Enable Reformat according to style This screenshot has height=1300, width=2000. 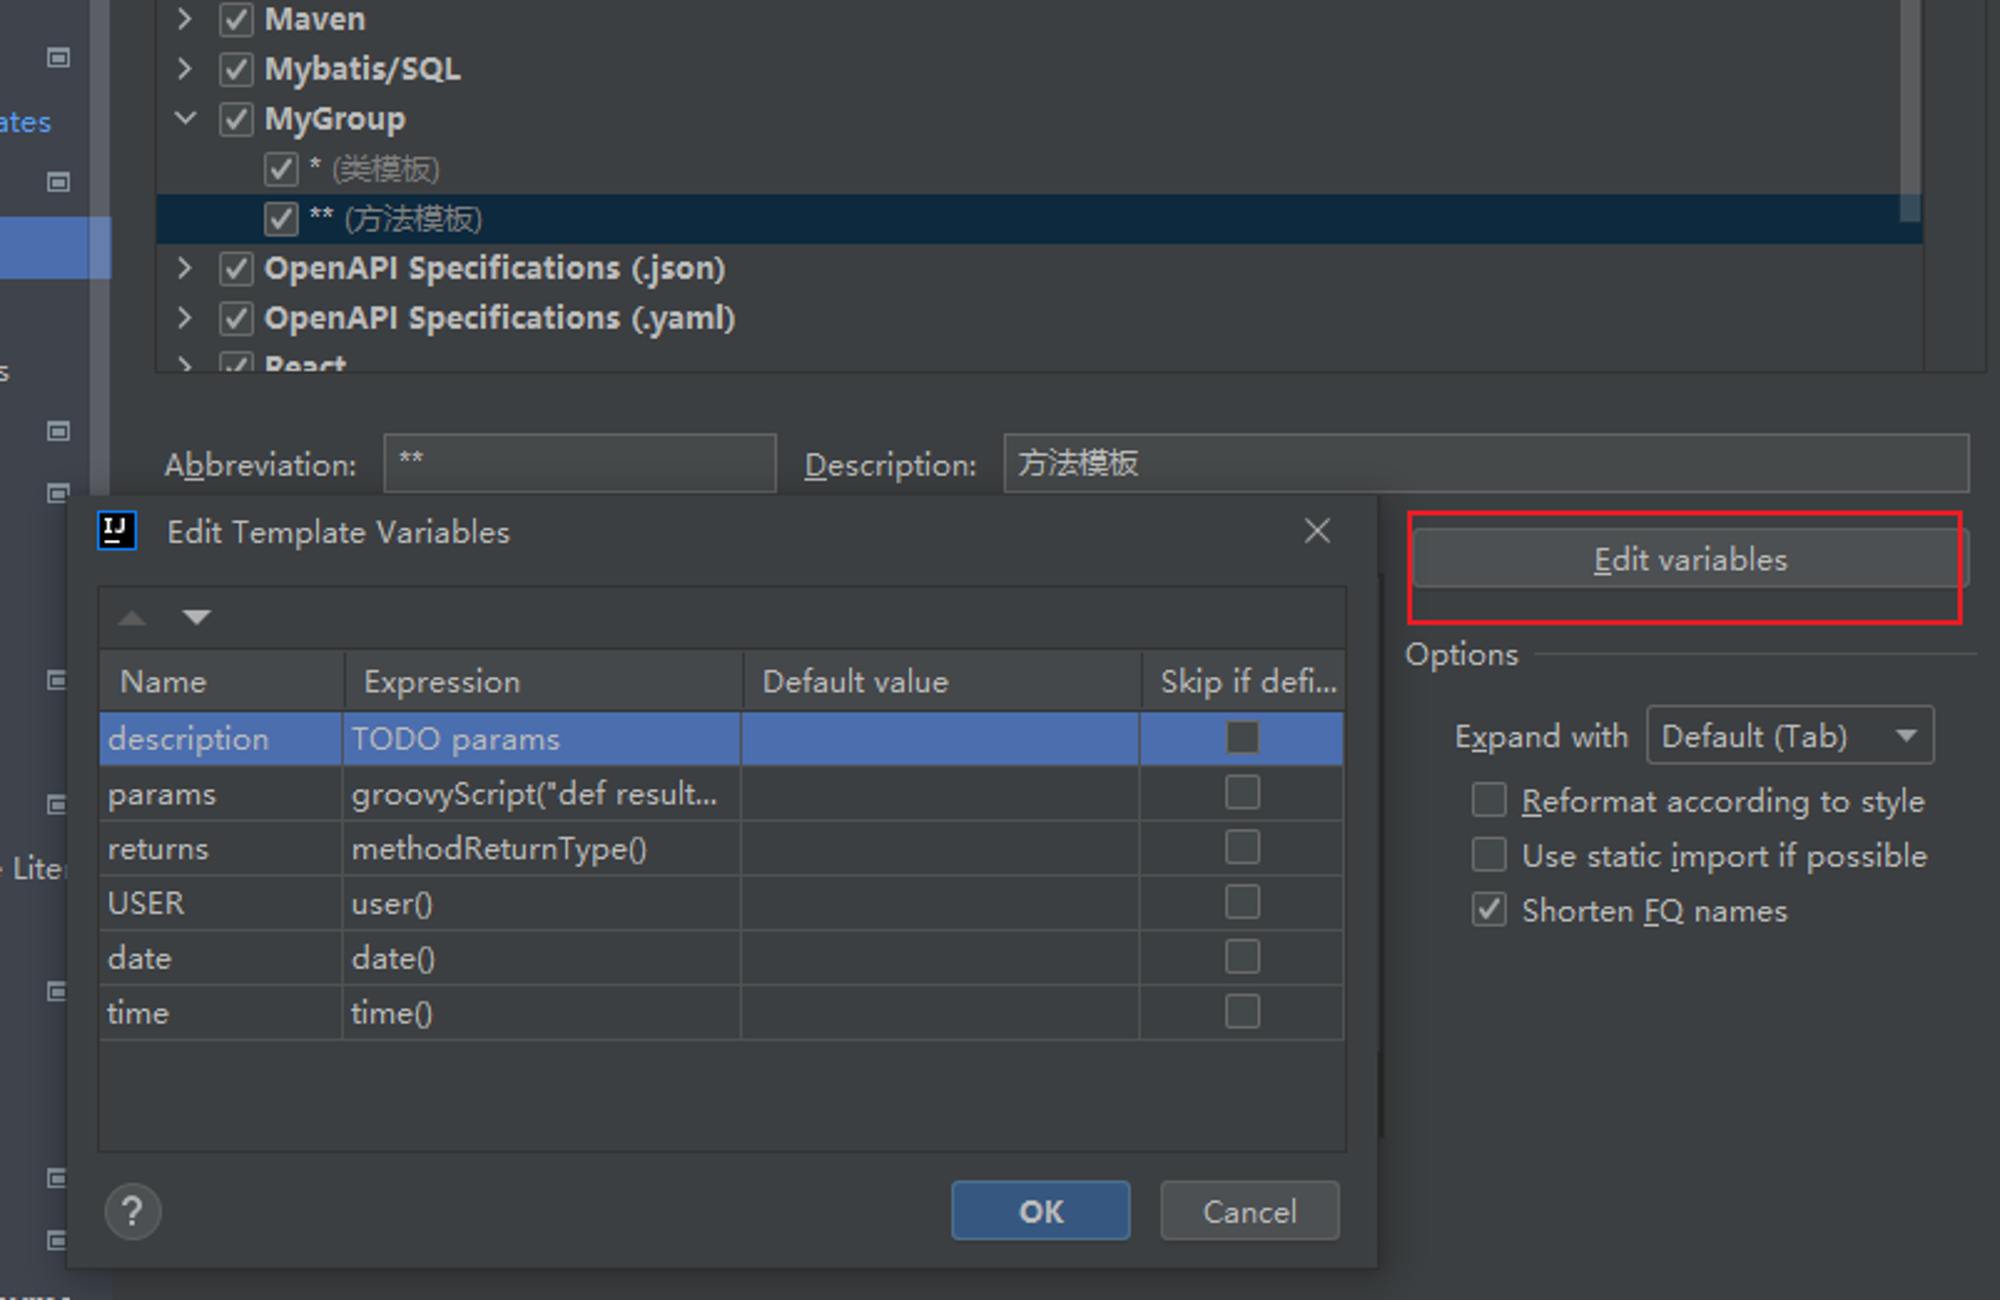tap(1489, 800)
